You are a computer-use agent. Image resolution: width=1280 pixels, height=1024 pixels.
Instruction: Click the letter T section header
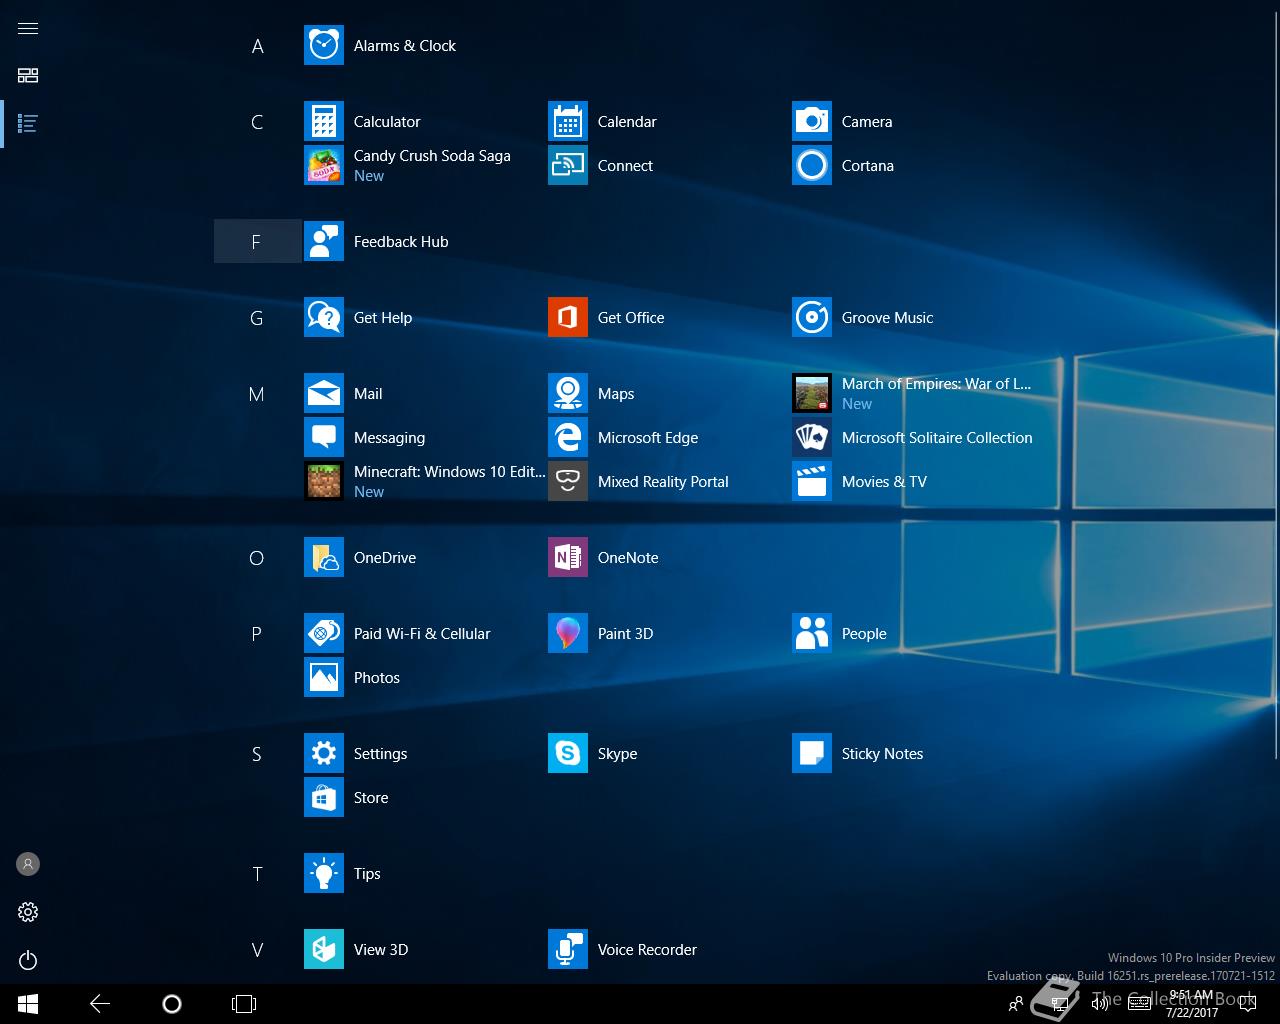coord(257,874)
